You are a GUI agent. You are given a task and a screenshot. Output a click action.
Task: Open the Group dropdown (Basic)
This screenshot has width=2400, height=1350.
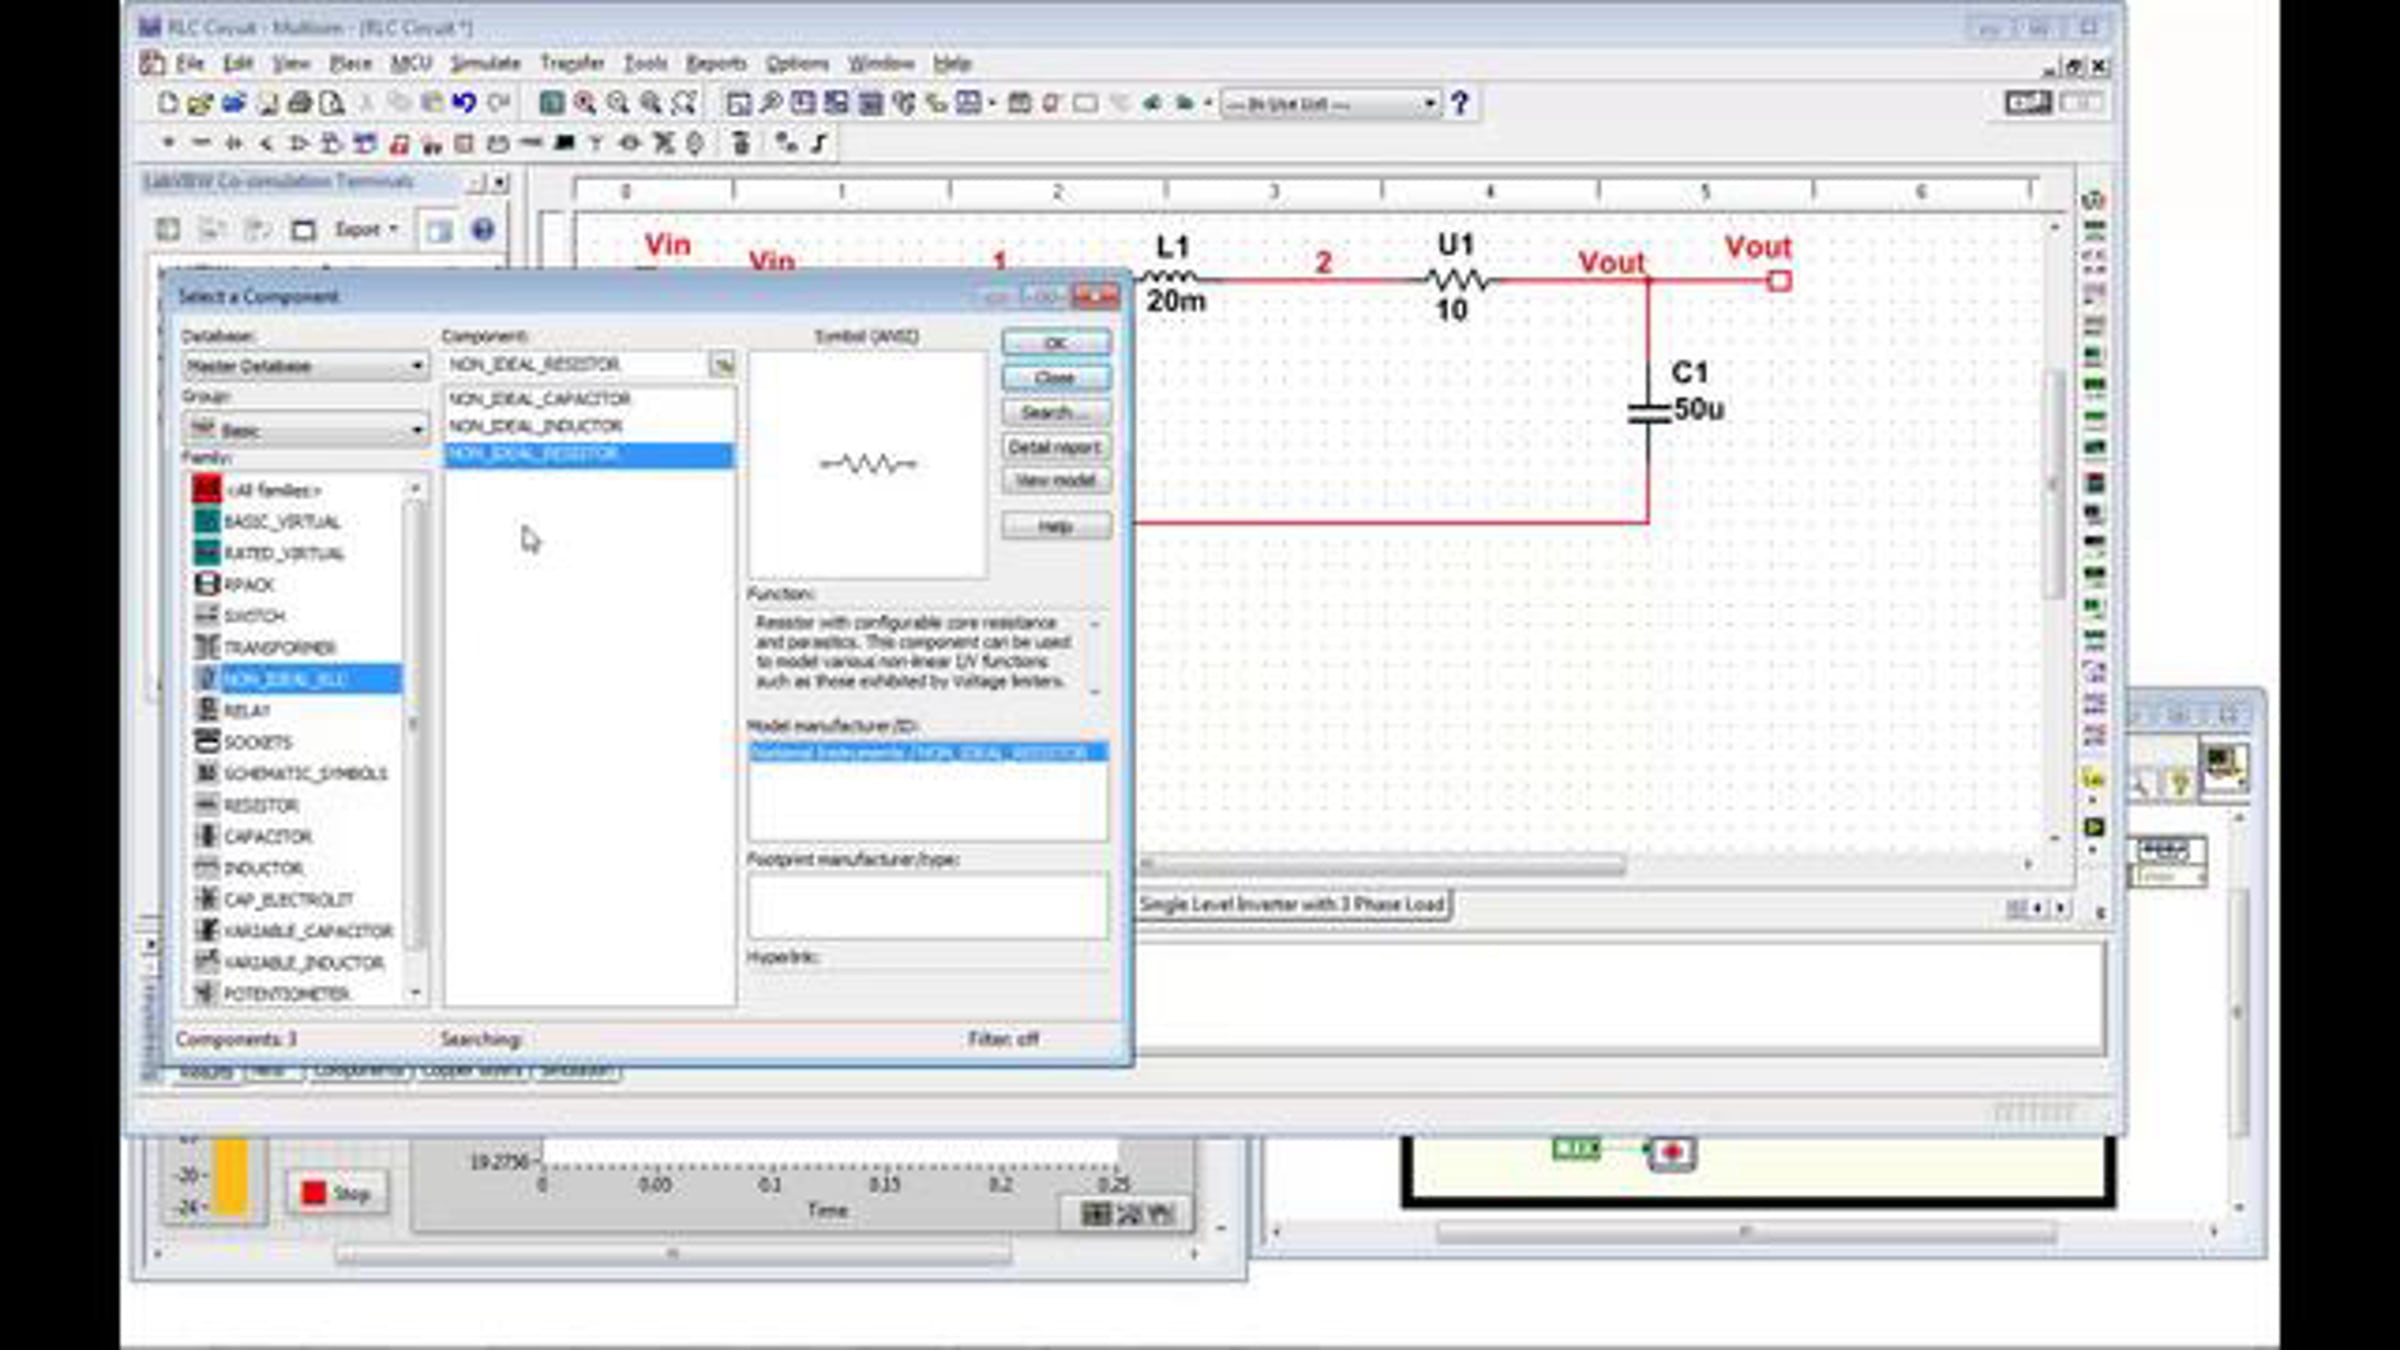pos(306,430)
